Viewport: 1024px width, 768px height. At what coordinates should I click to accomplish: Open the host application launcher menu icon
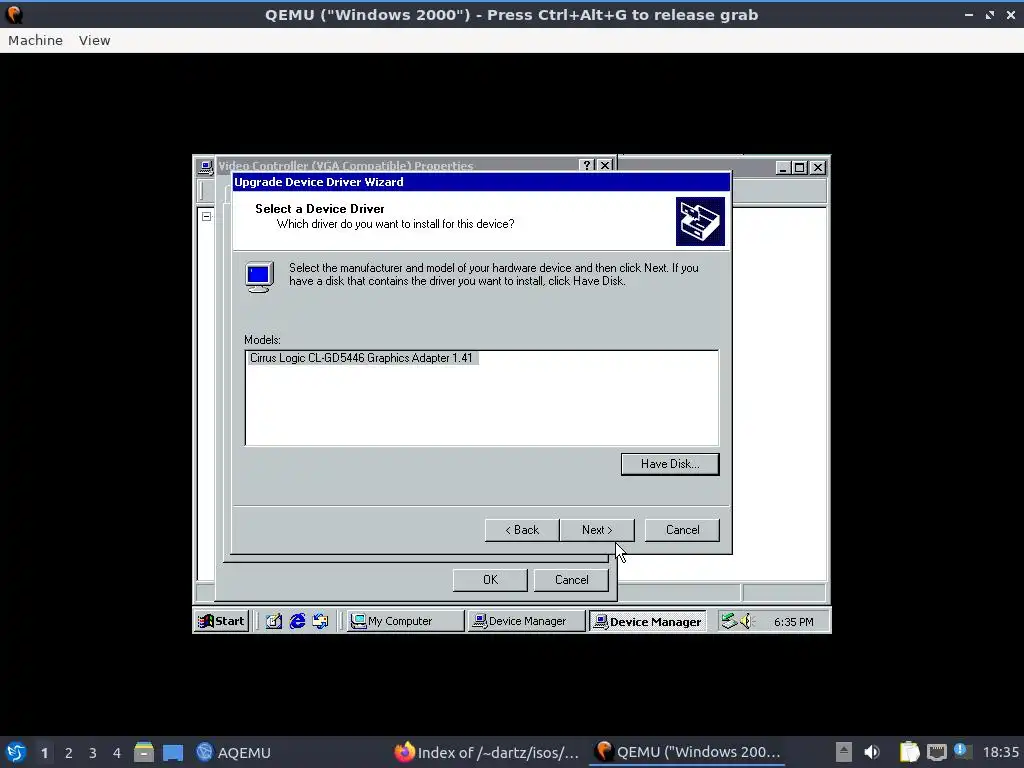[16, 752]
